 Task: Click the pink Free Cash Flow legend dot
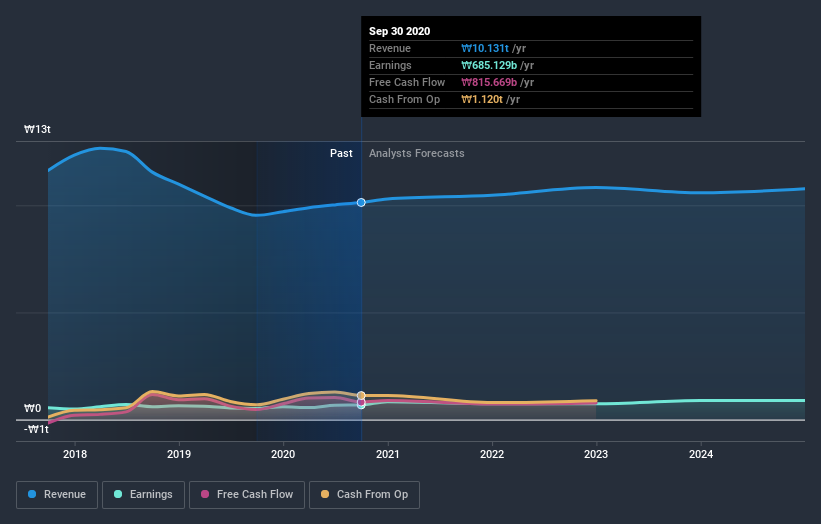[205, 494]
